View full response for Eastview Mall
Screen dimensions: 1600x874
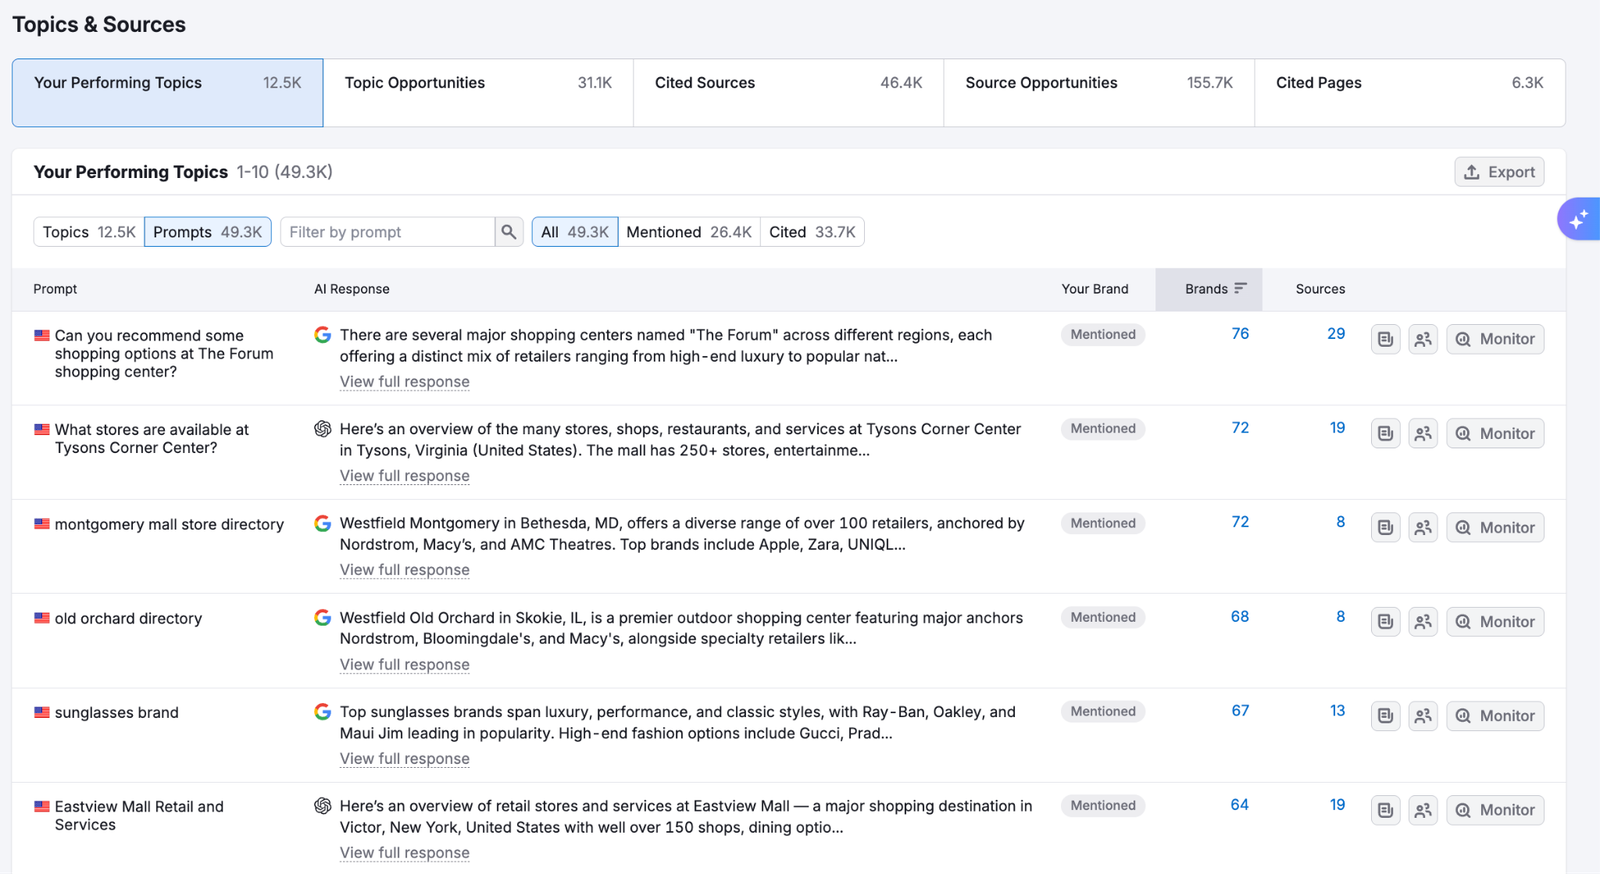[404, 853]
